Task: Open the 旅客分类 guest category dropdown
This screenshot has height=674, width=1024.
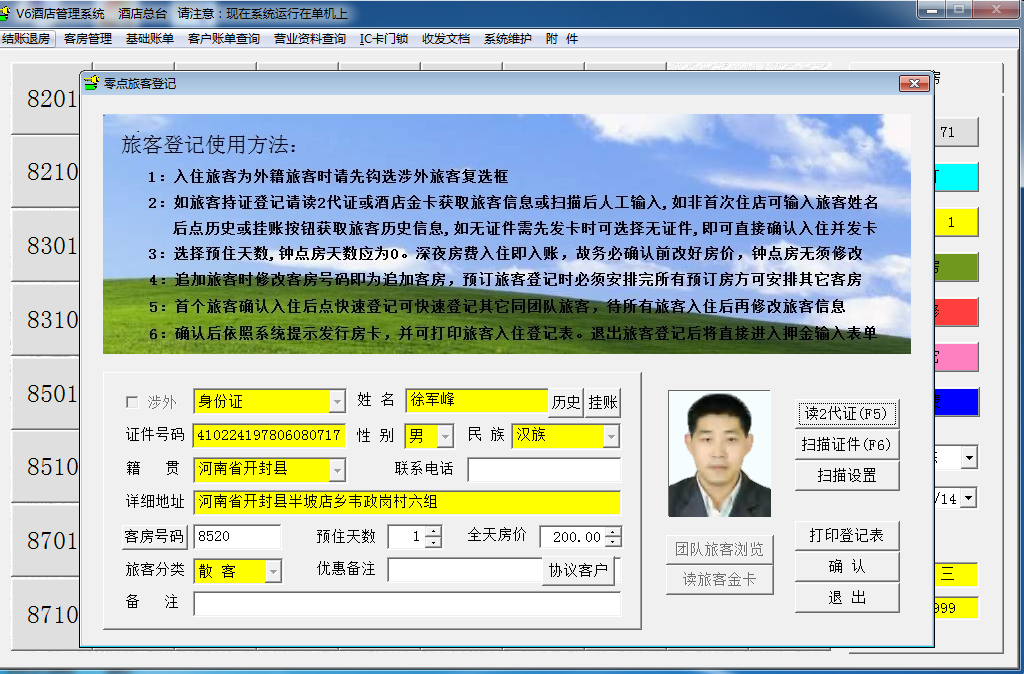Action: 273,571
